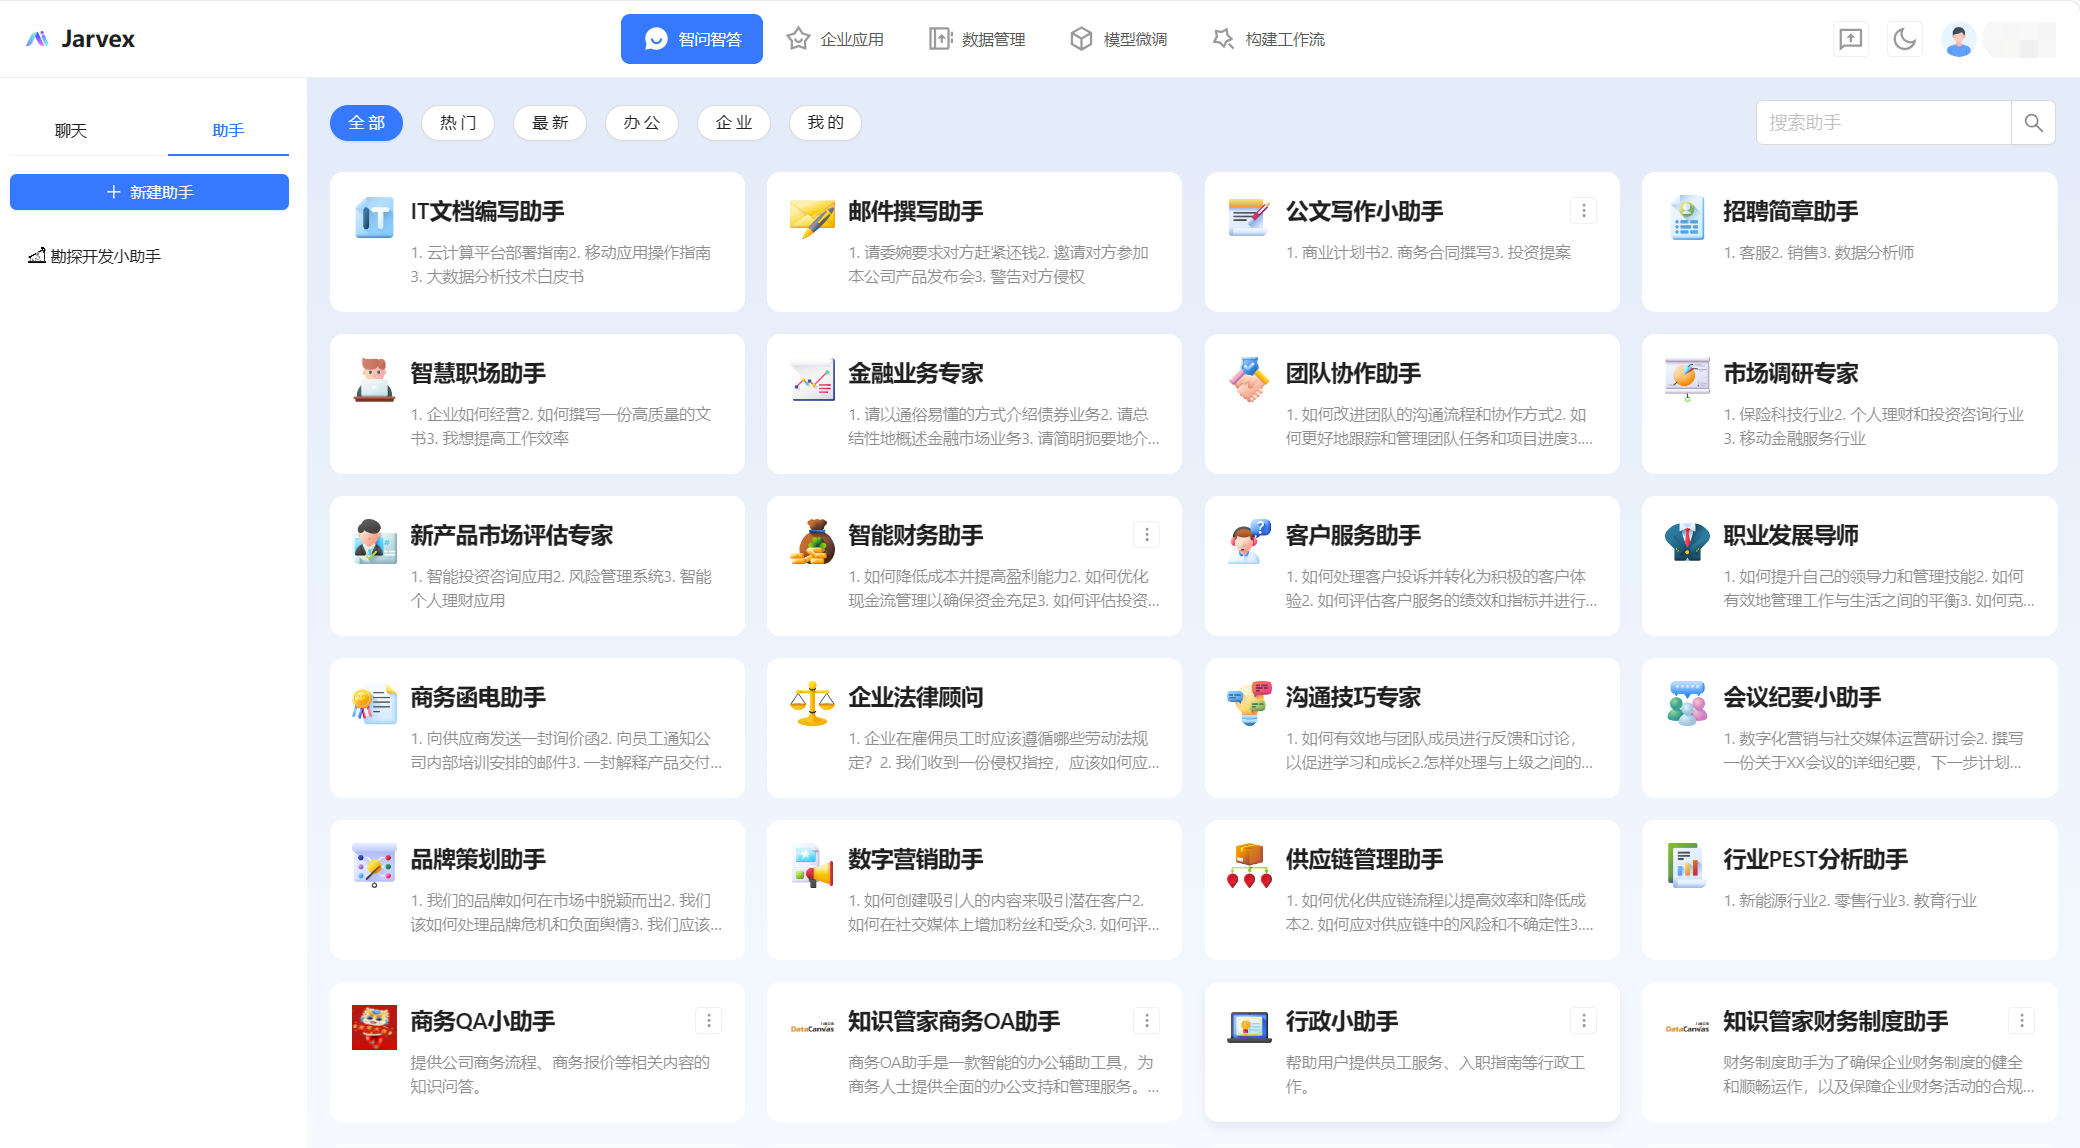Click the search magnifier icon
This screenshot has height=1148, width=2080.
point(2033,123)
